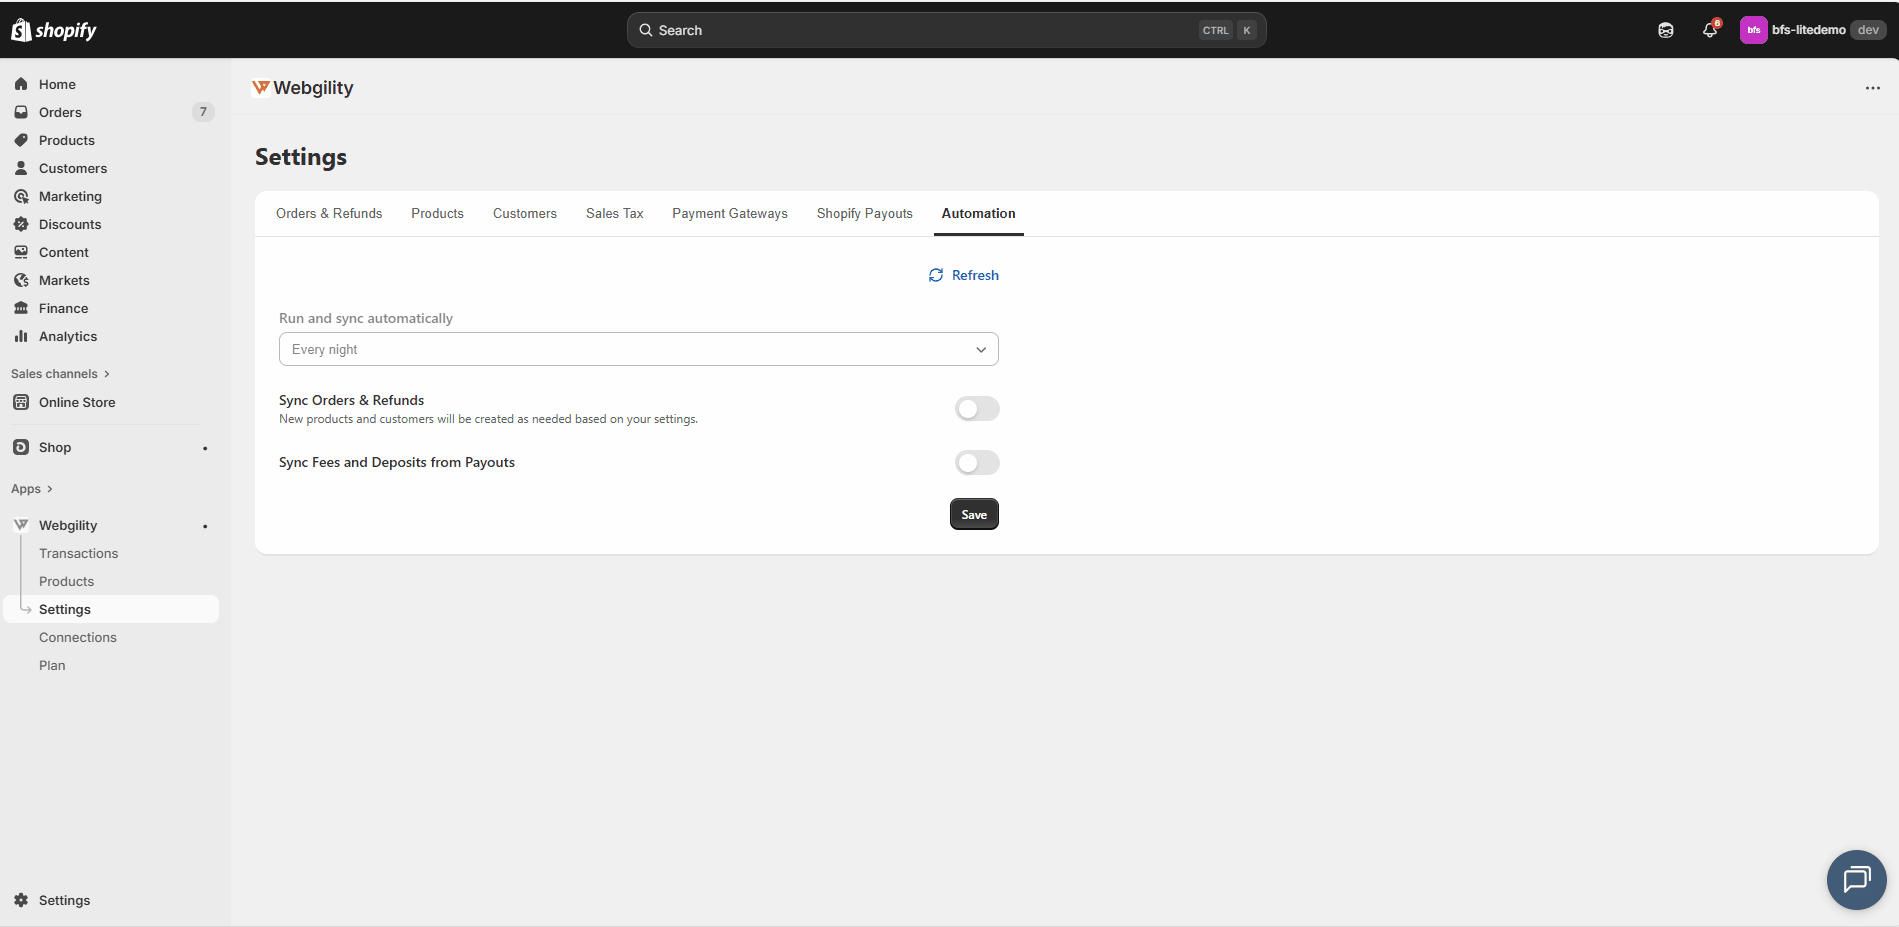The height and width of the screenshot is (927, 1899).
Task: Click the Shopify logo in top bar
Action: pyautogui.click(x=54, y=30)
